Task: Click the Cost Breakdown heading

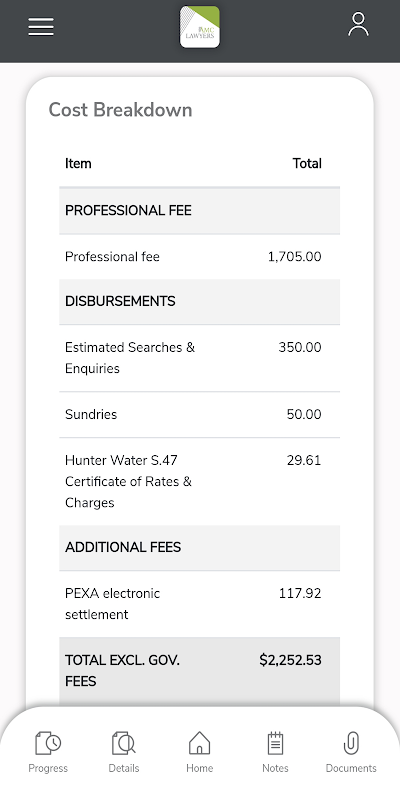Action: pos(120,110)
